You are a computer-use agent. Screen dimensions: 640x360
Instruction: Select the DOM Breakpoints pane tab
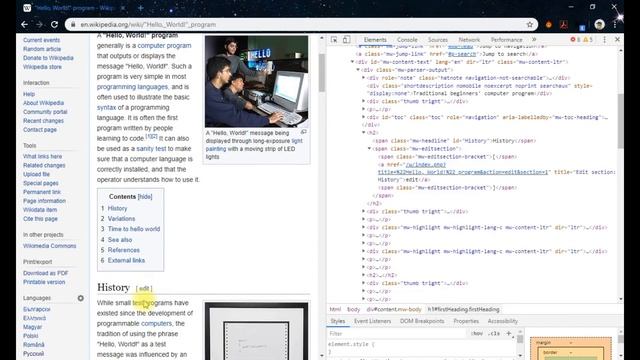pos(422,321)
